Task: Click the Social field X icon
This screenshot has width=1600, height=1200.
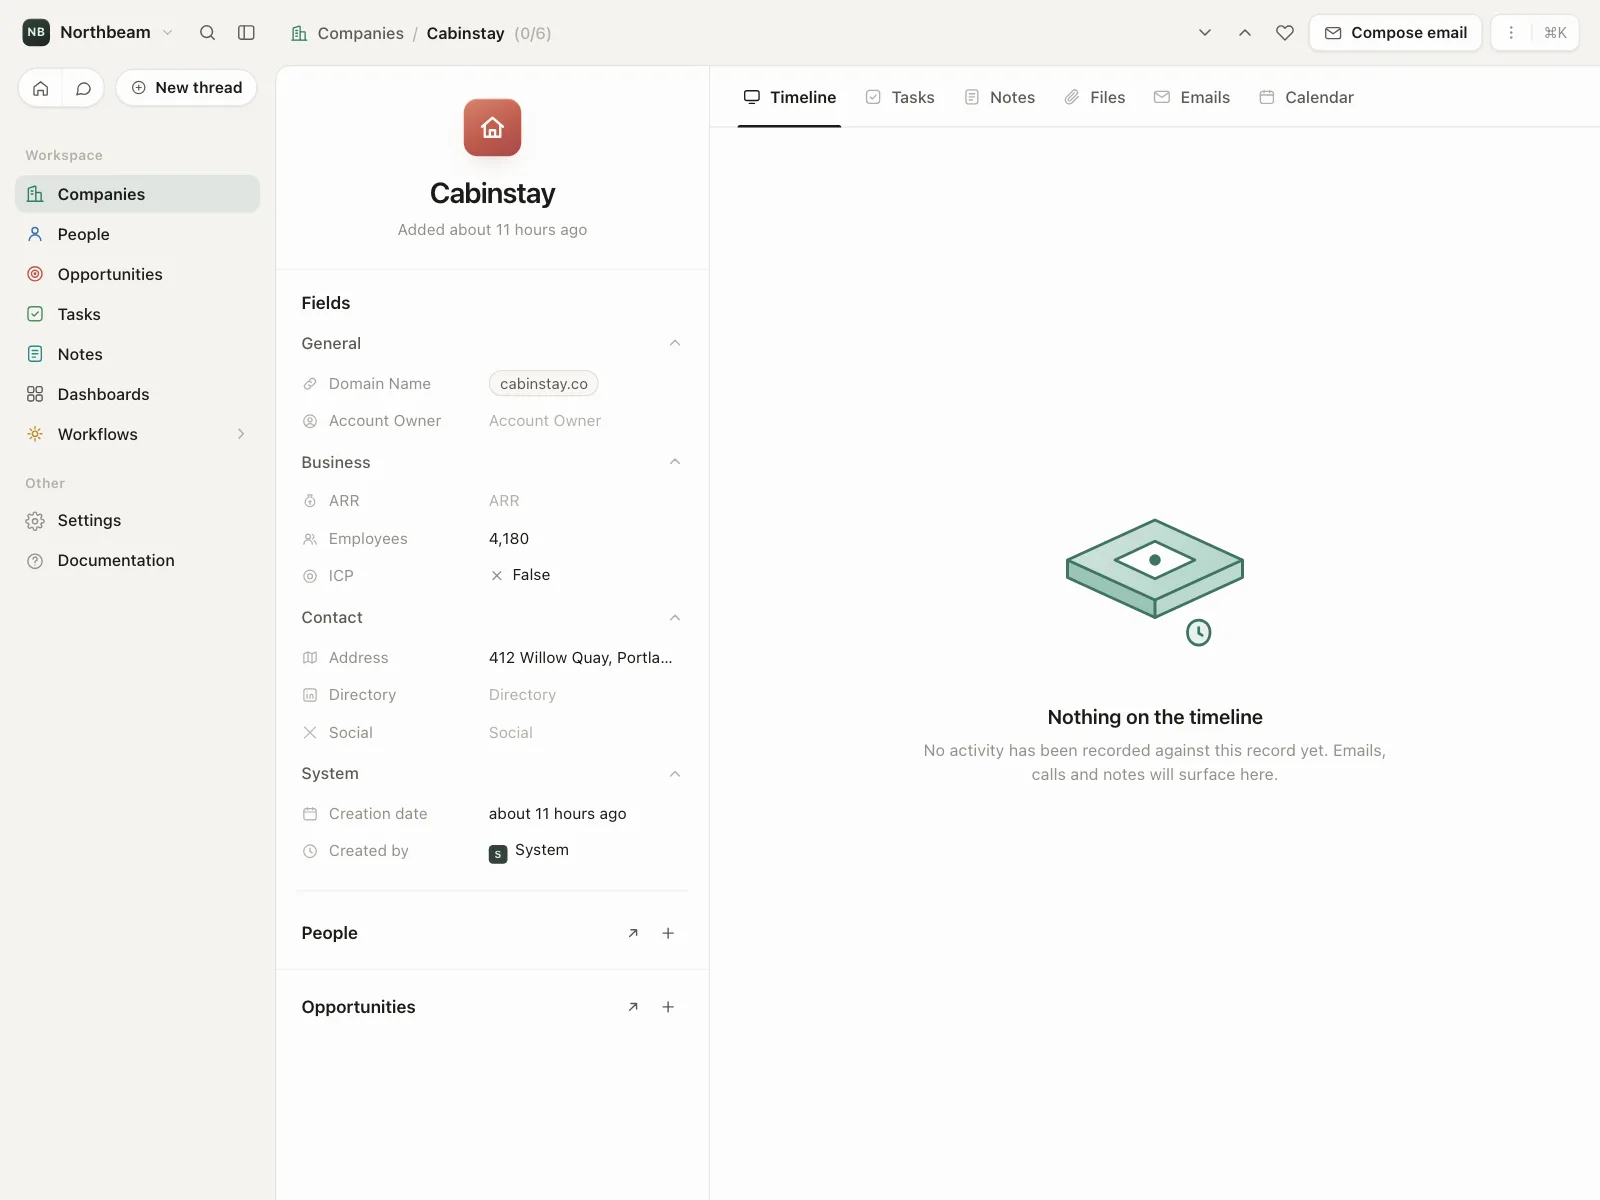Action: pyautogui.click(x=310, y=733)
